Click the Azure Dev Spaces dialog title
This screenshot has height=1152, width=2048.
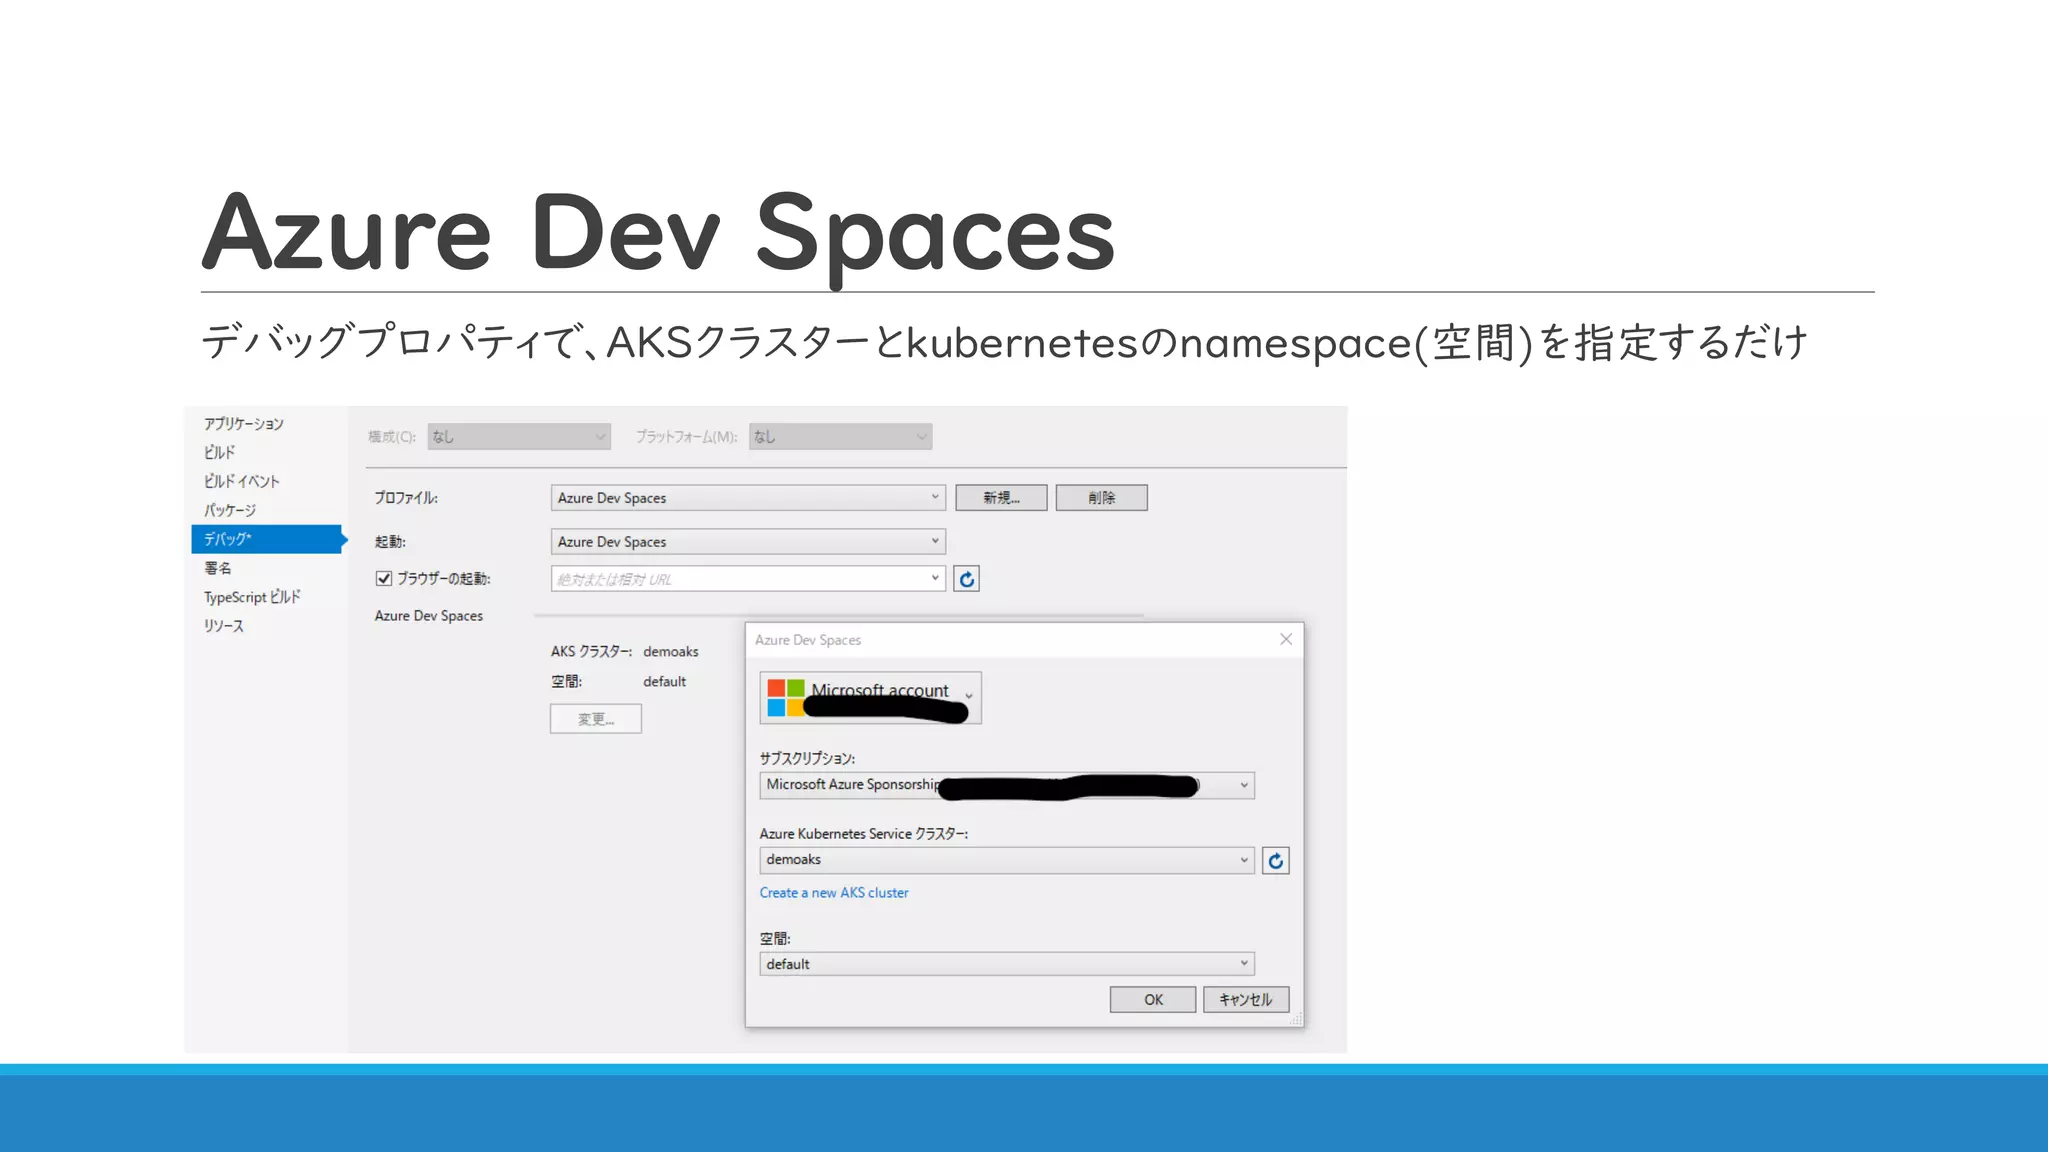pos(808,640)
